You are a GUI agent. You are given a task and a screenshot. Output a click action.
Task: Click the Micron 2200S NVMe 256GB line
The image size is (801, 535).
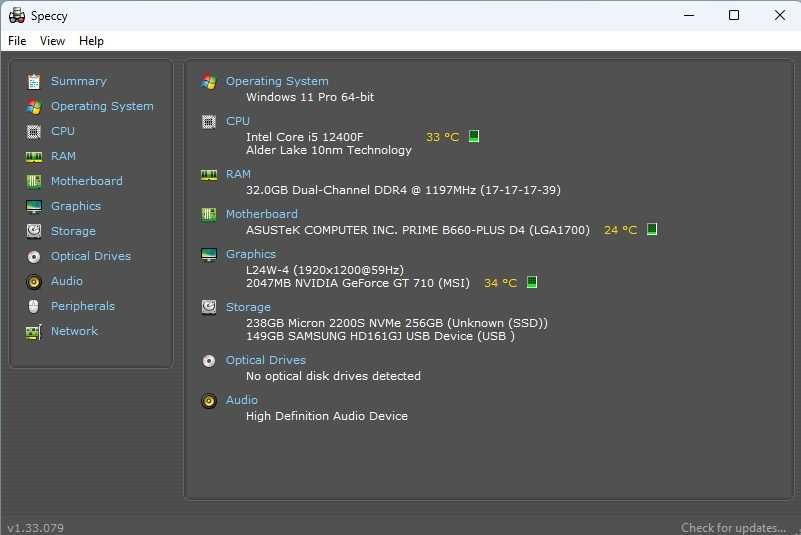coord(397,323)
